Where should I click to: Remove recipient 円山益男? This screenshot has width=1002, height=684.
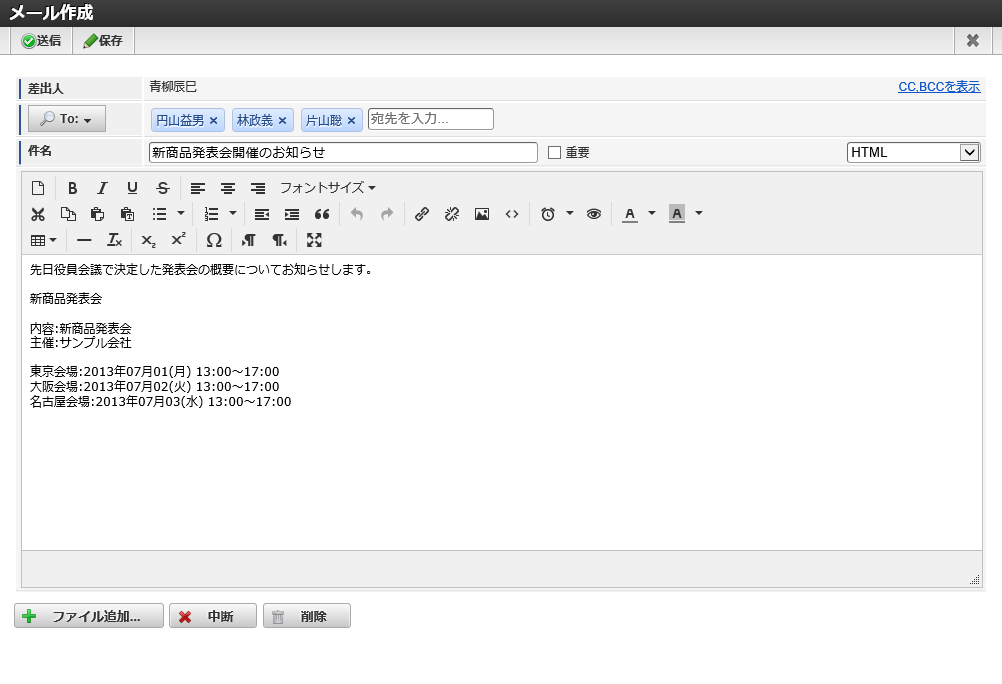pyautogui.click(x=213, y=121)
